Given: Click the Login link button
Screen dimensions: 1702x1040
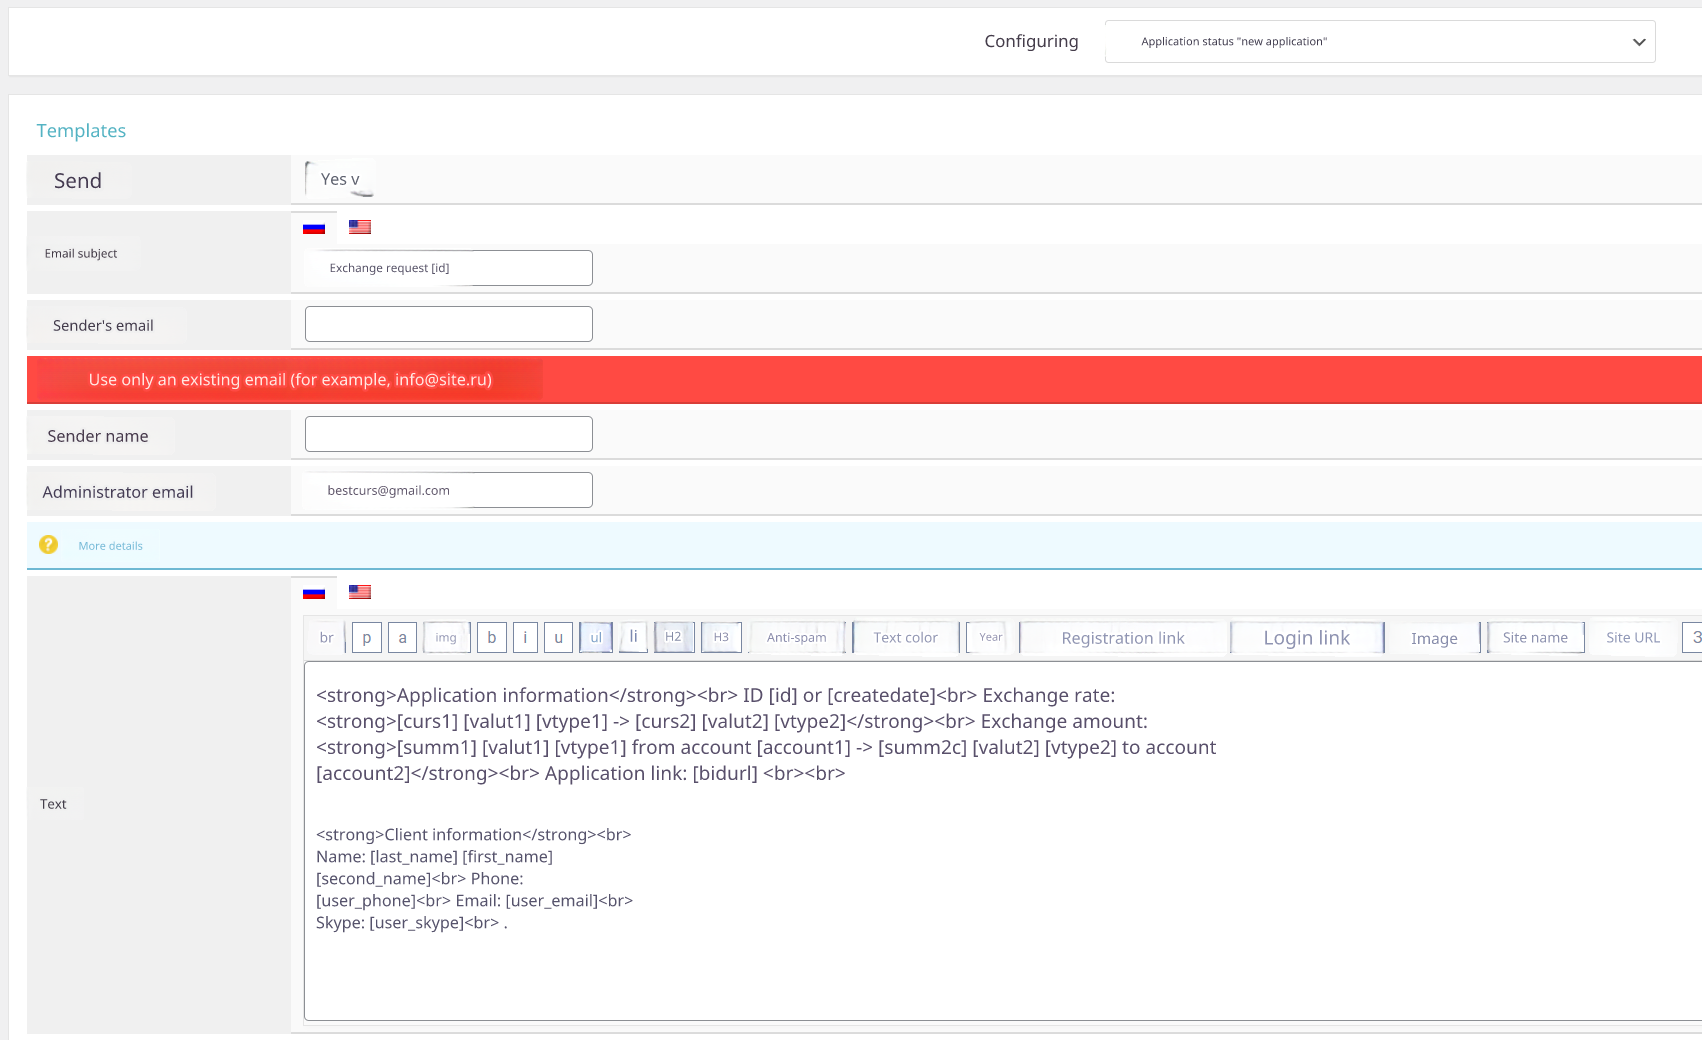Looking at the screenshot, I should pyautogui.click(x=1306, y=638).
